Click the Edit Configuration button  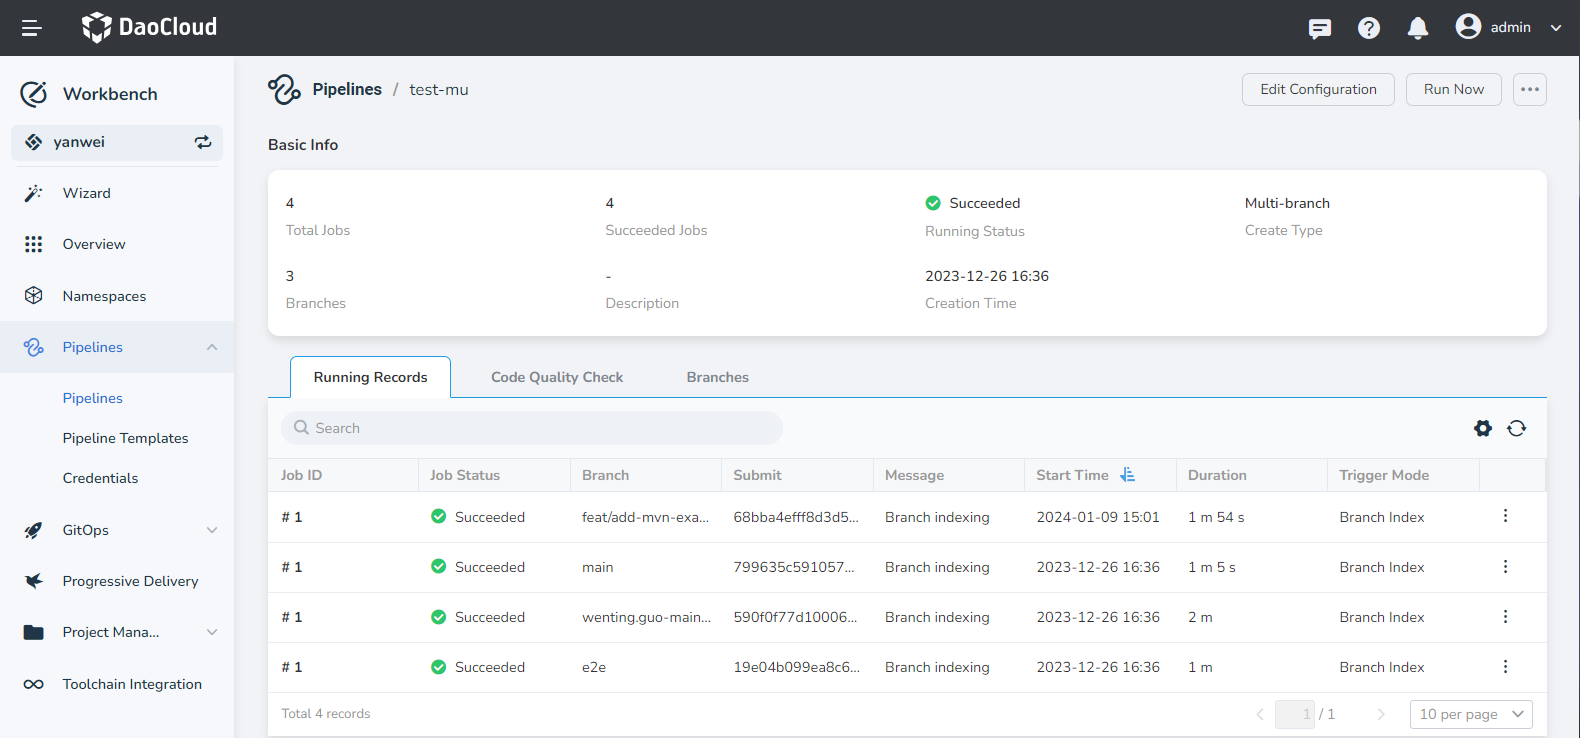[1318, 89]
